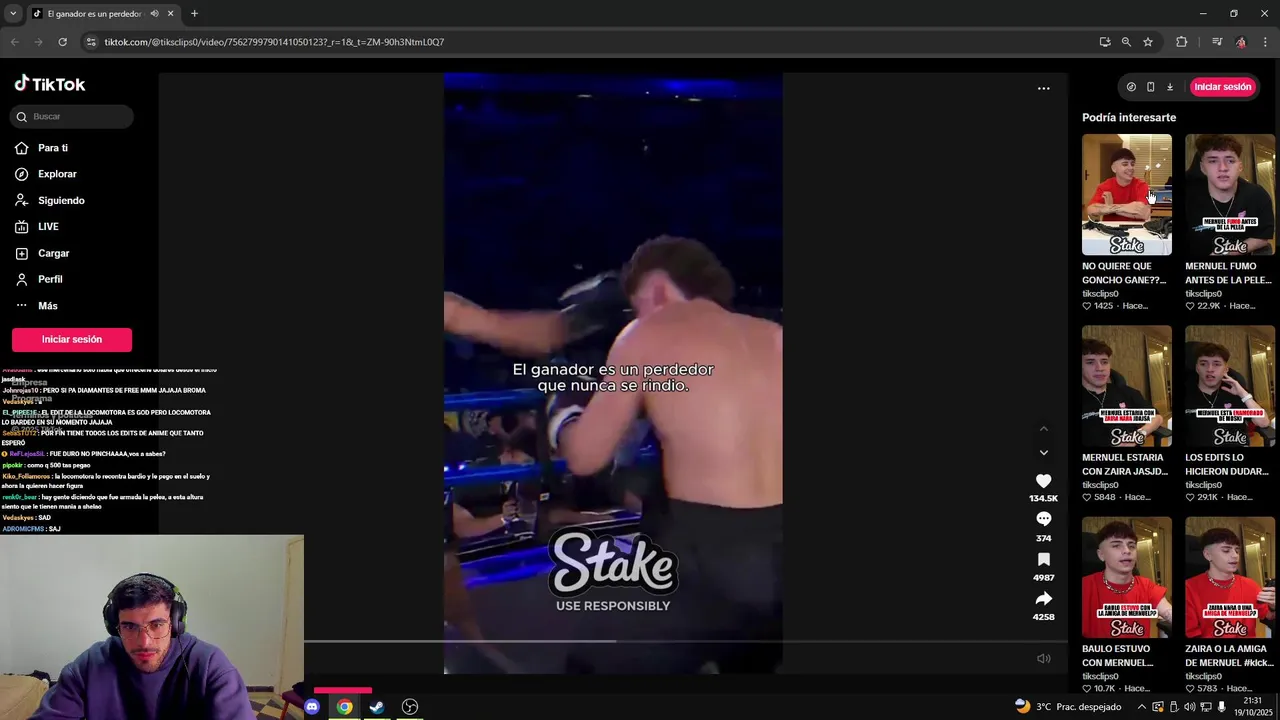Image resolution: width=1280 pixels, height=720 pixels.
Task: Open MERNUEL ESTARIA CON ZAIRA thumbnail
Action: pos(1126,386)
